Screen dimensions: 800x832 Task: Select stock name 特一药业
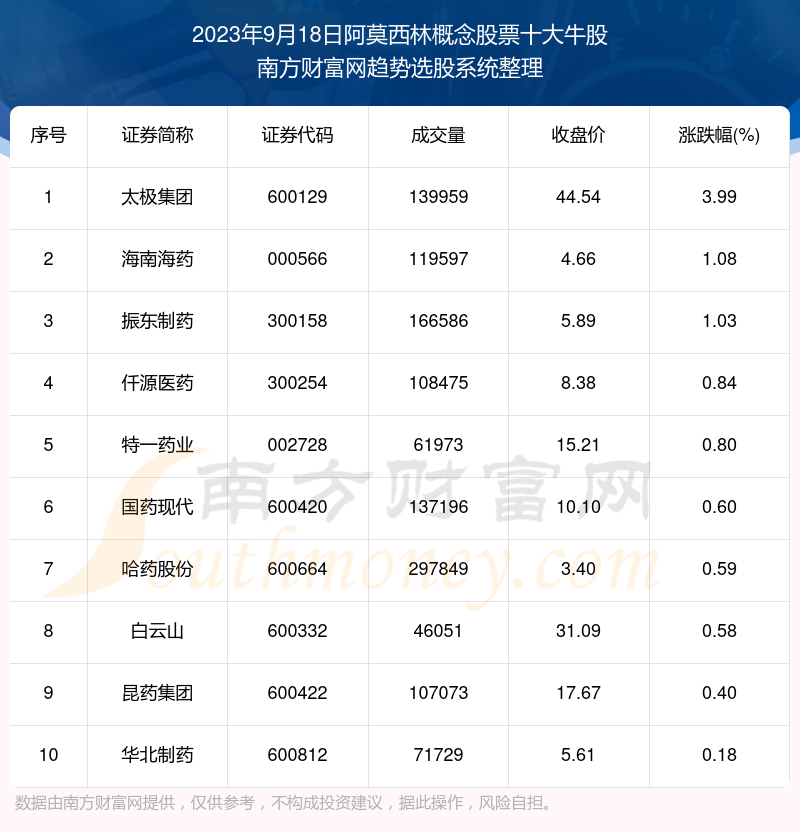point(157,445)
